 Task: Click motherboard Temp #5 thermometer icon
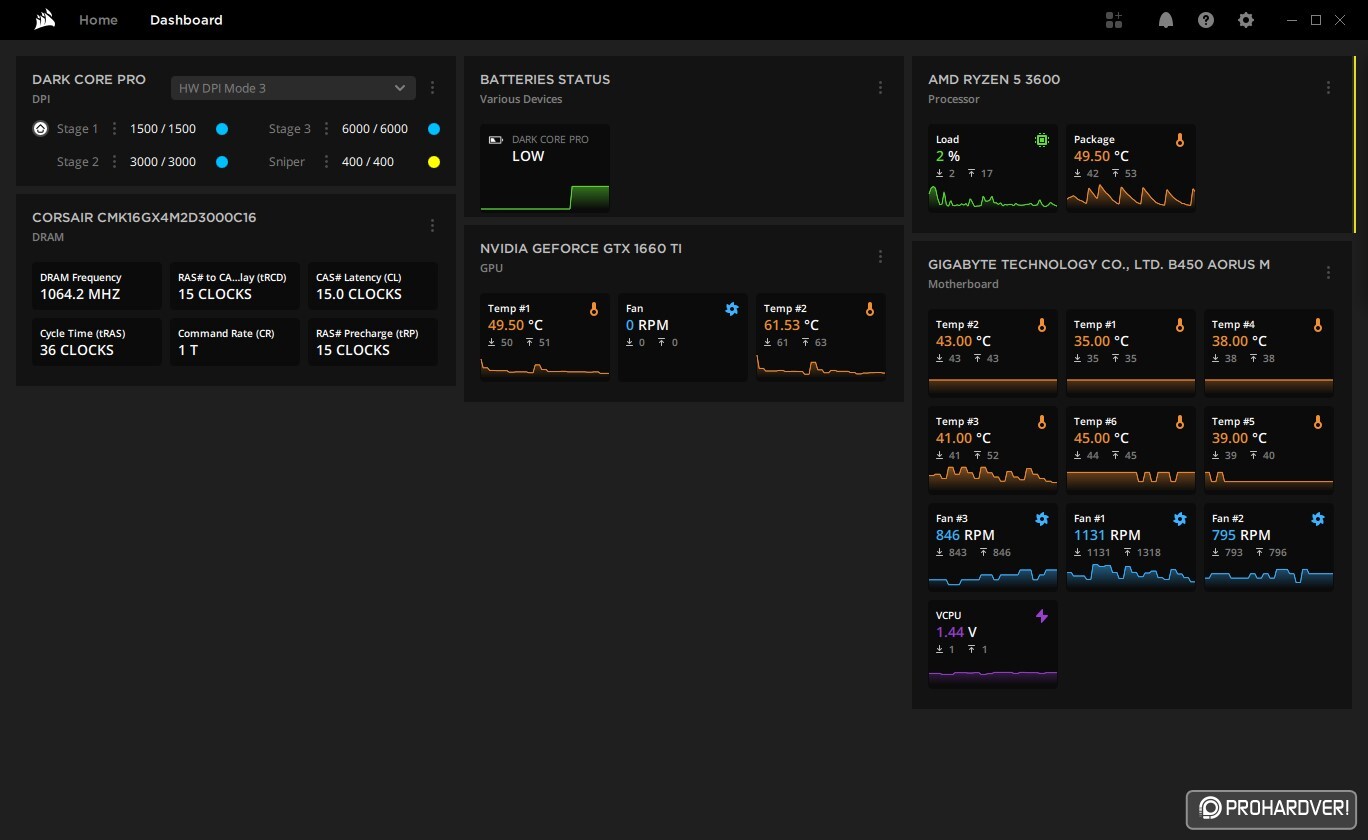[1318, 423]
